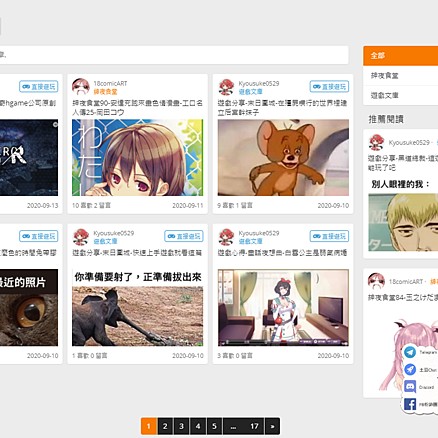Viewport: 438px width, 438px height.
Task: Open the Jerry mouse post thumbnail
Action: [x=283, y=158]
